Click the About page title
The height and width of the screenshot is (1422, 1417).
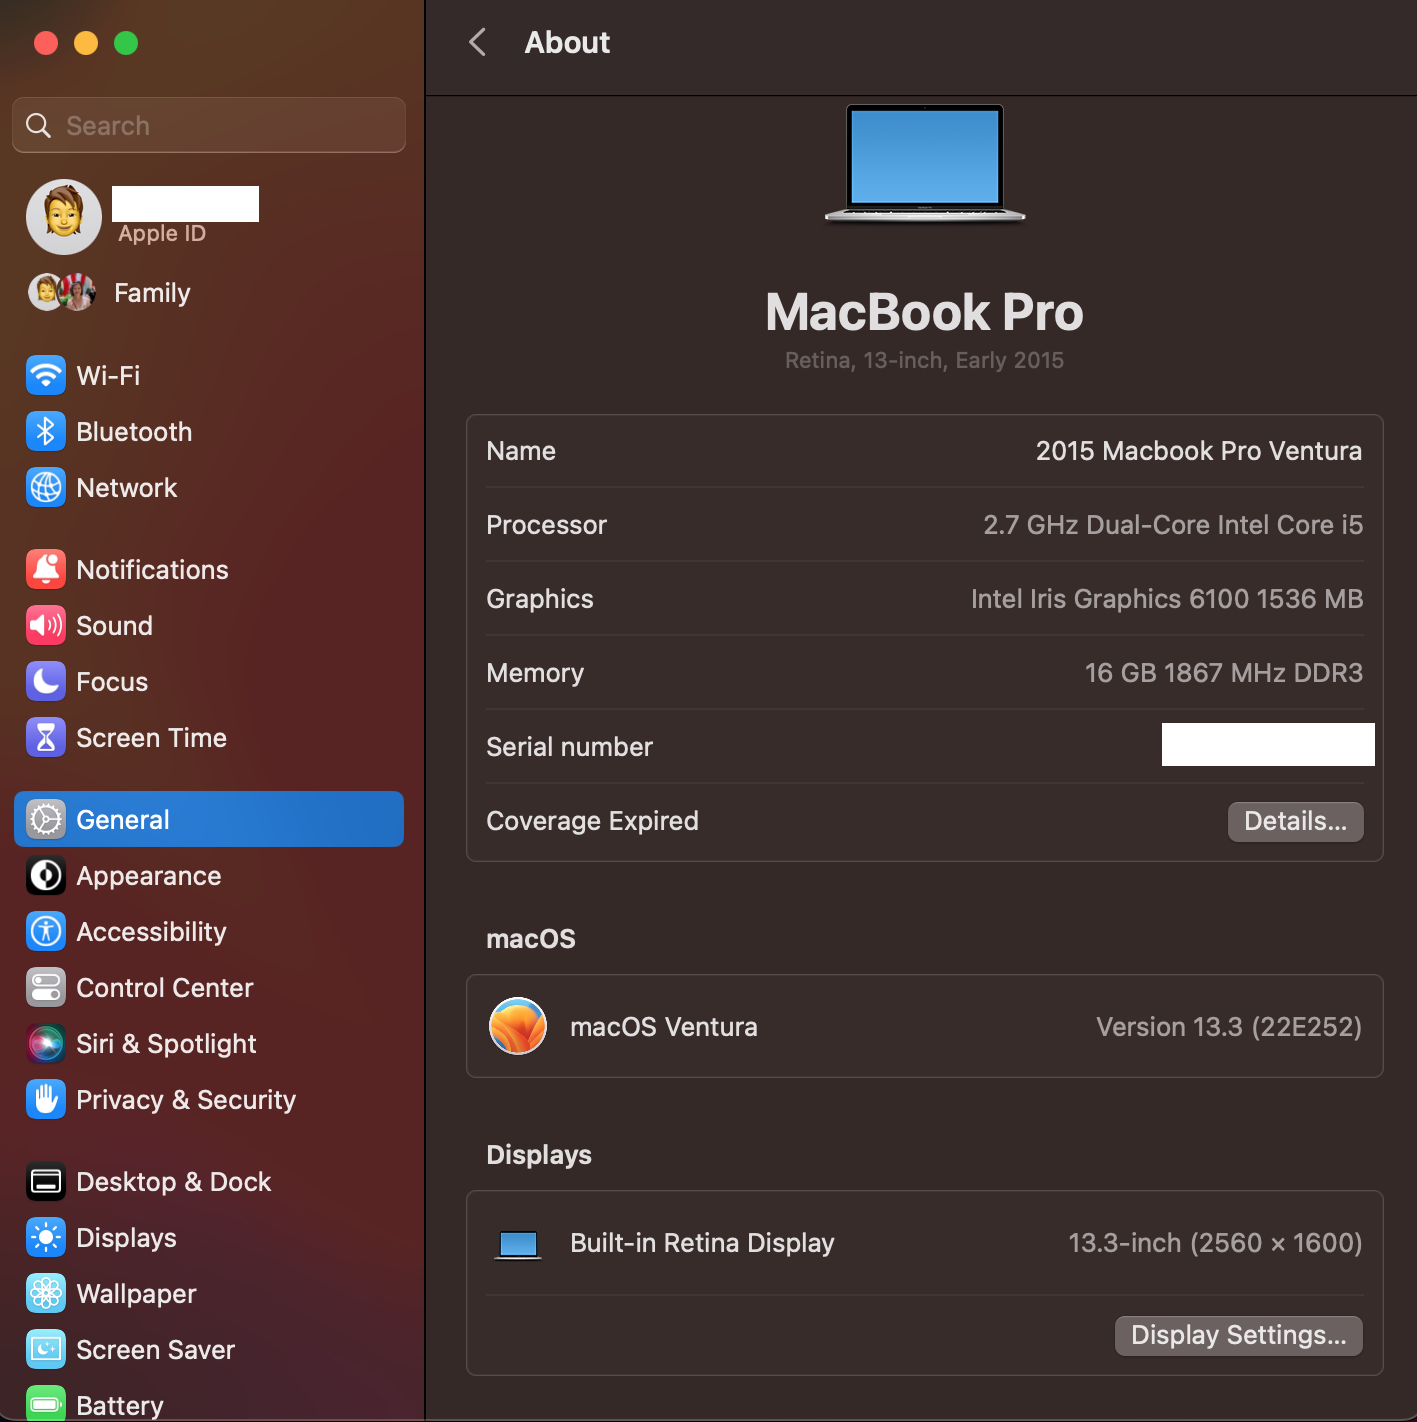click(567, 42)
